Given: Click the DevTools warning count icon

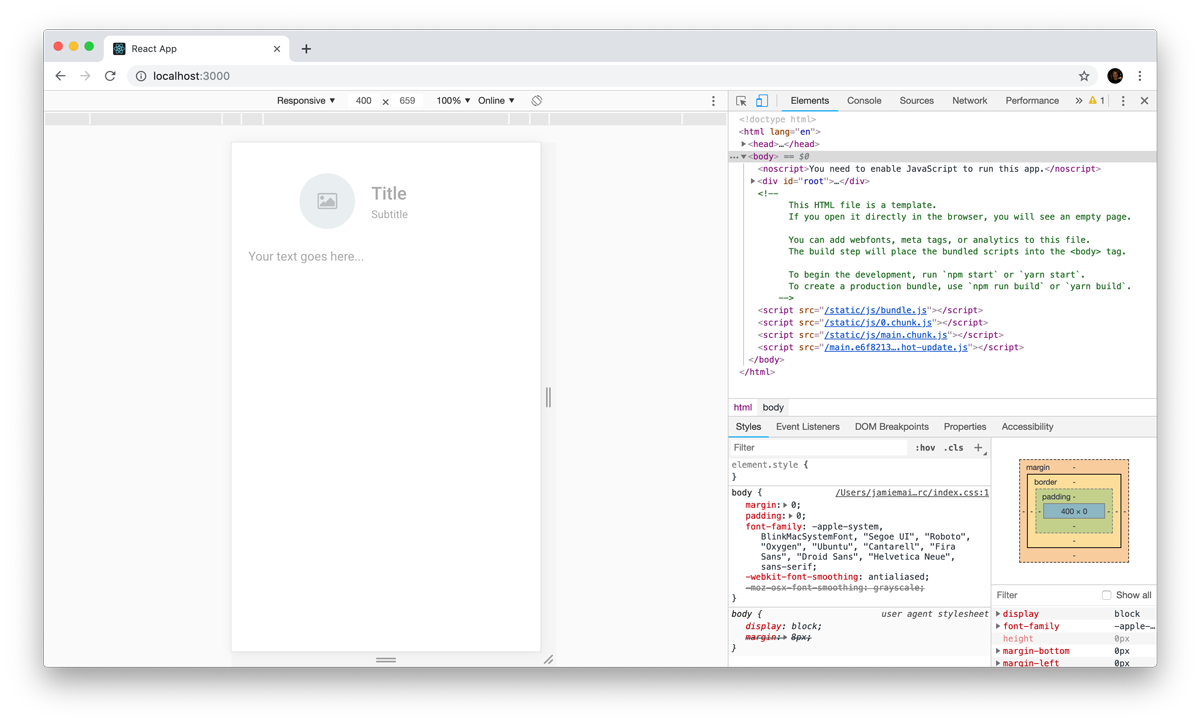Looking at the screenshot, I should 1096,101.
